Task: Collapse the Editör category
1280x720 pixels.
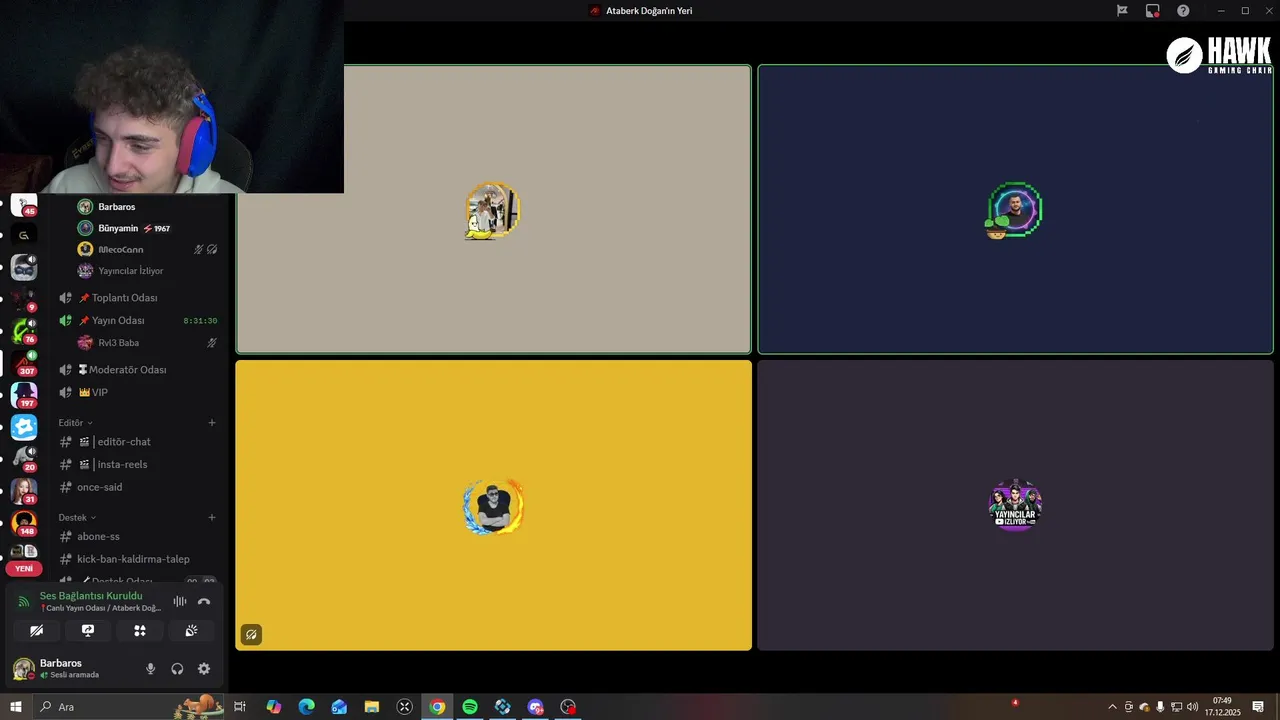Action: coord(75,423)
